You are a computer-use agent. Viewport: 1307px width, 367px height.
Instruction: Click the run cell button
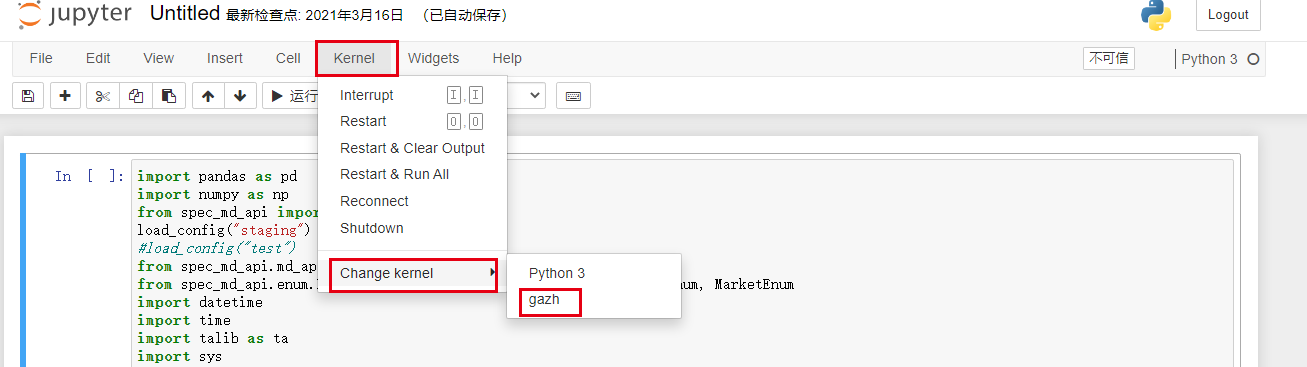(290, 96)
